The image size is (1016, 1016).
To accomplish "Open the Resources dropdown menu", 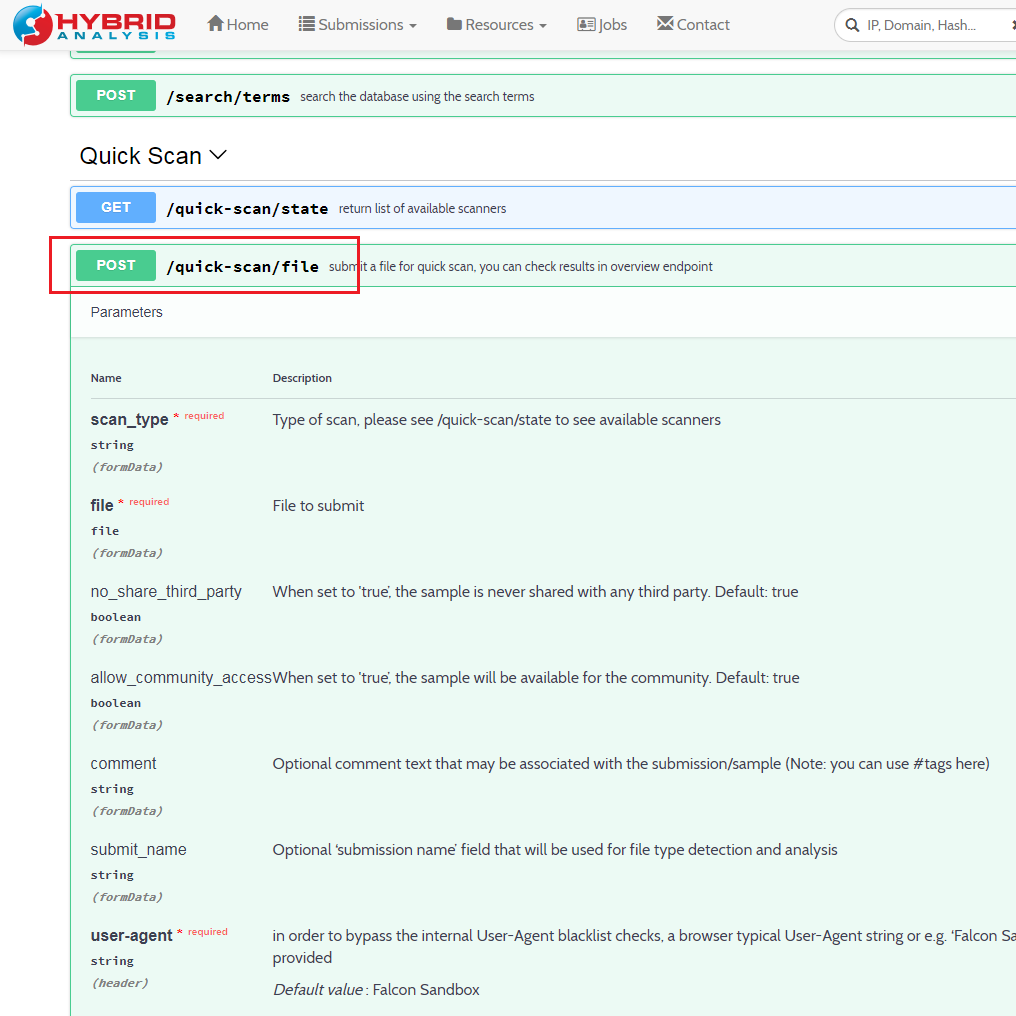I will point(497,25).
